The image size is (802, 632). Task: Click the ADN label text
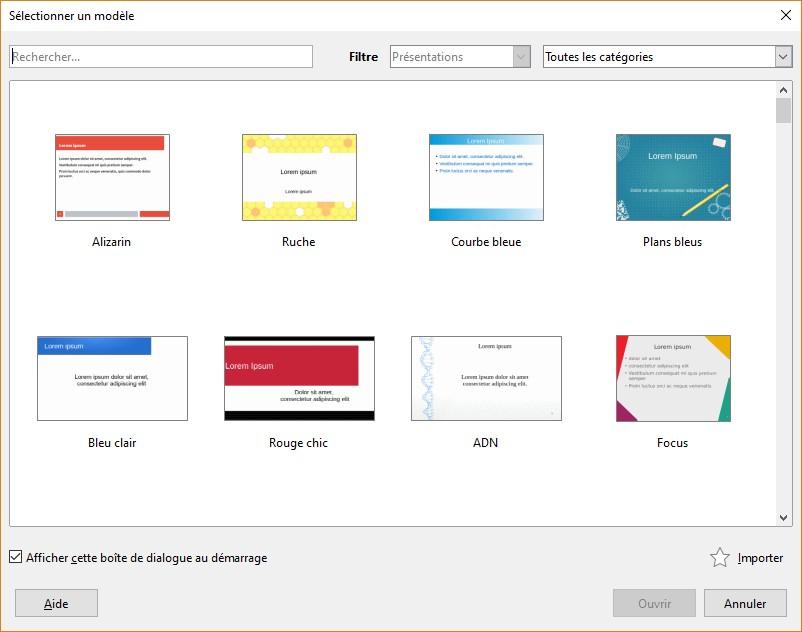coord(485,443)
